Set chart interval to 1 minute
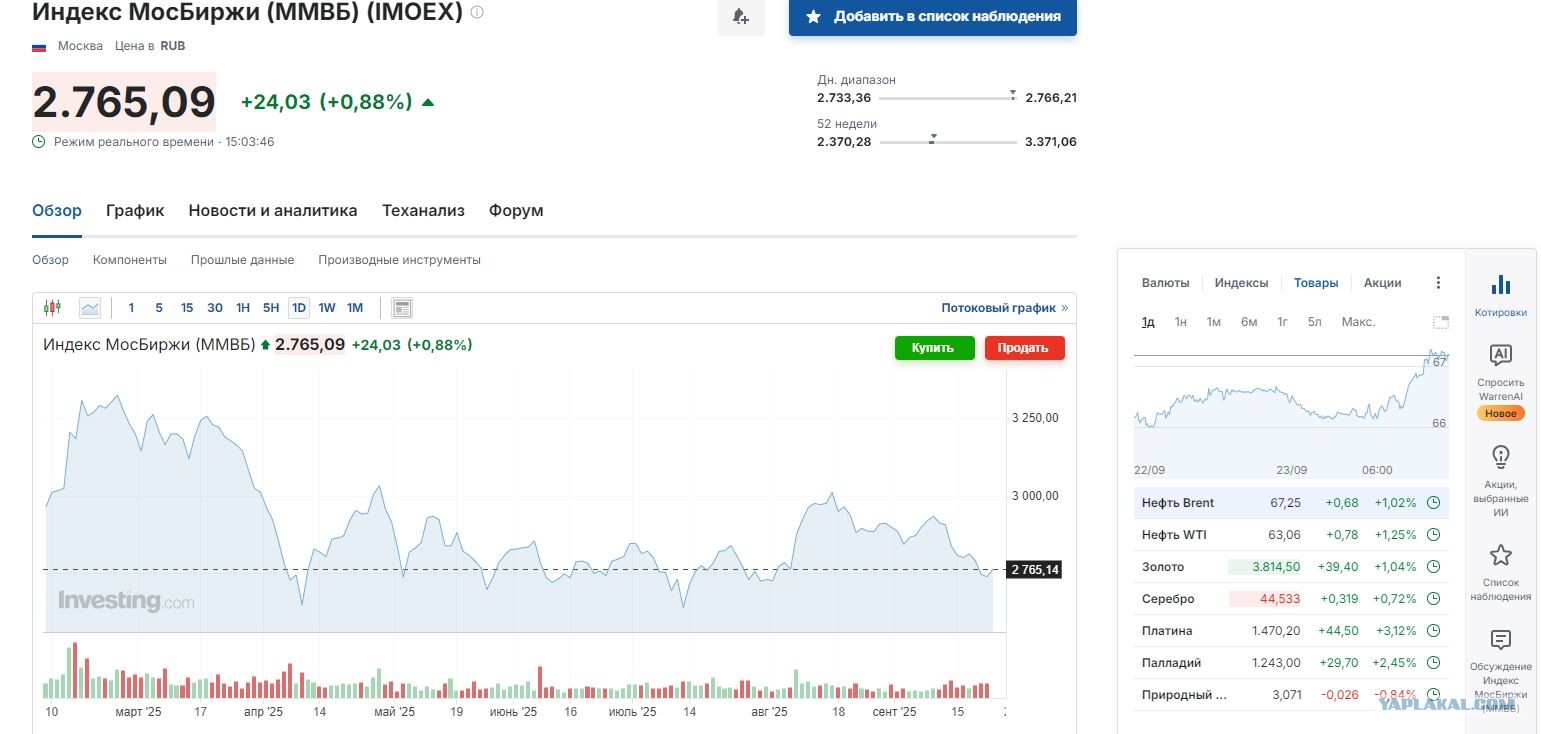 point(131,308)
